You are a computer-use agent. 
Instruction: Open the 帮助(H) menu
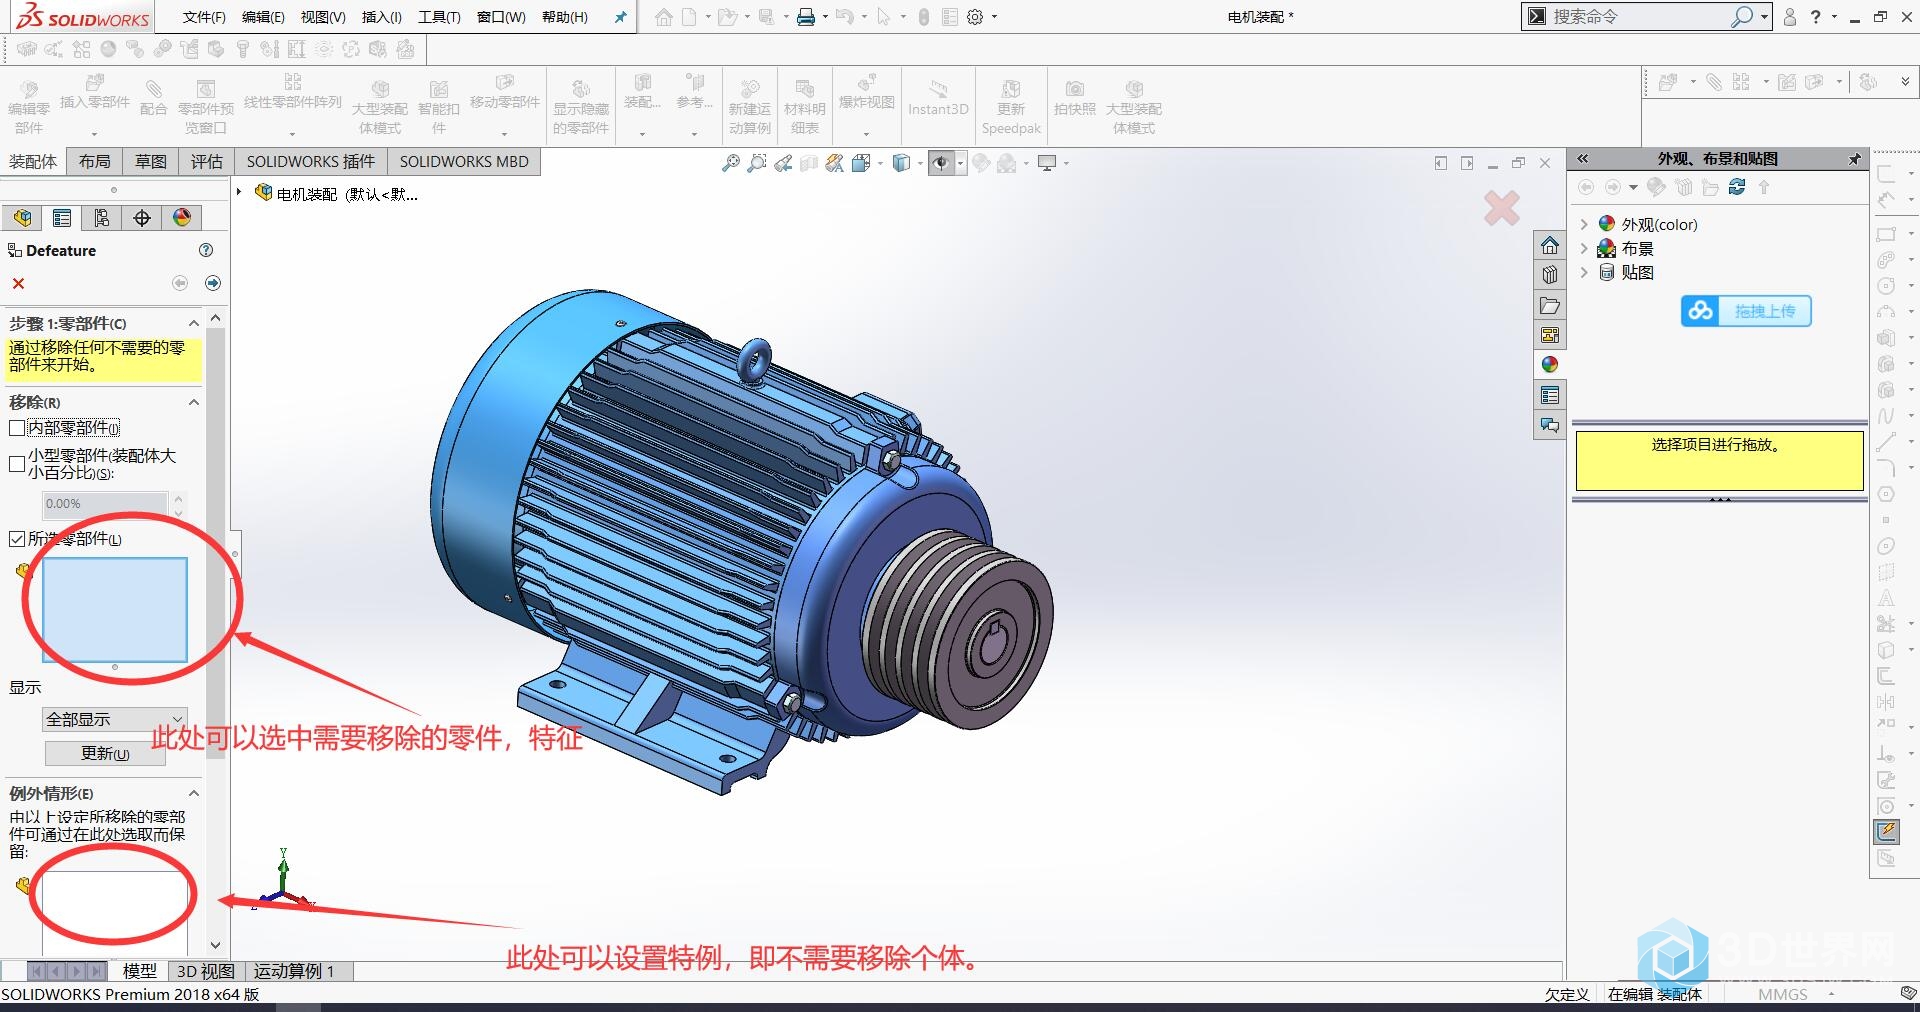pos(565,17)
